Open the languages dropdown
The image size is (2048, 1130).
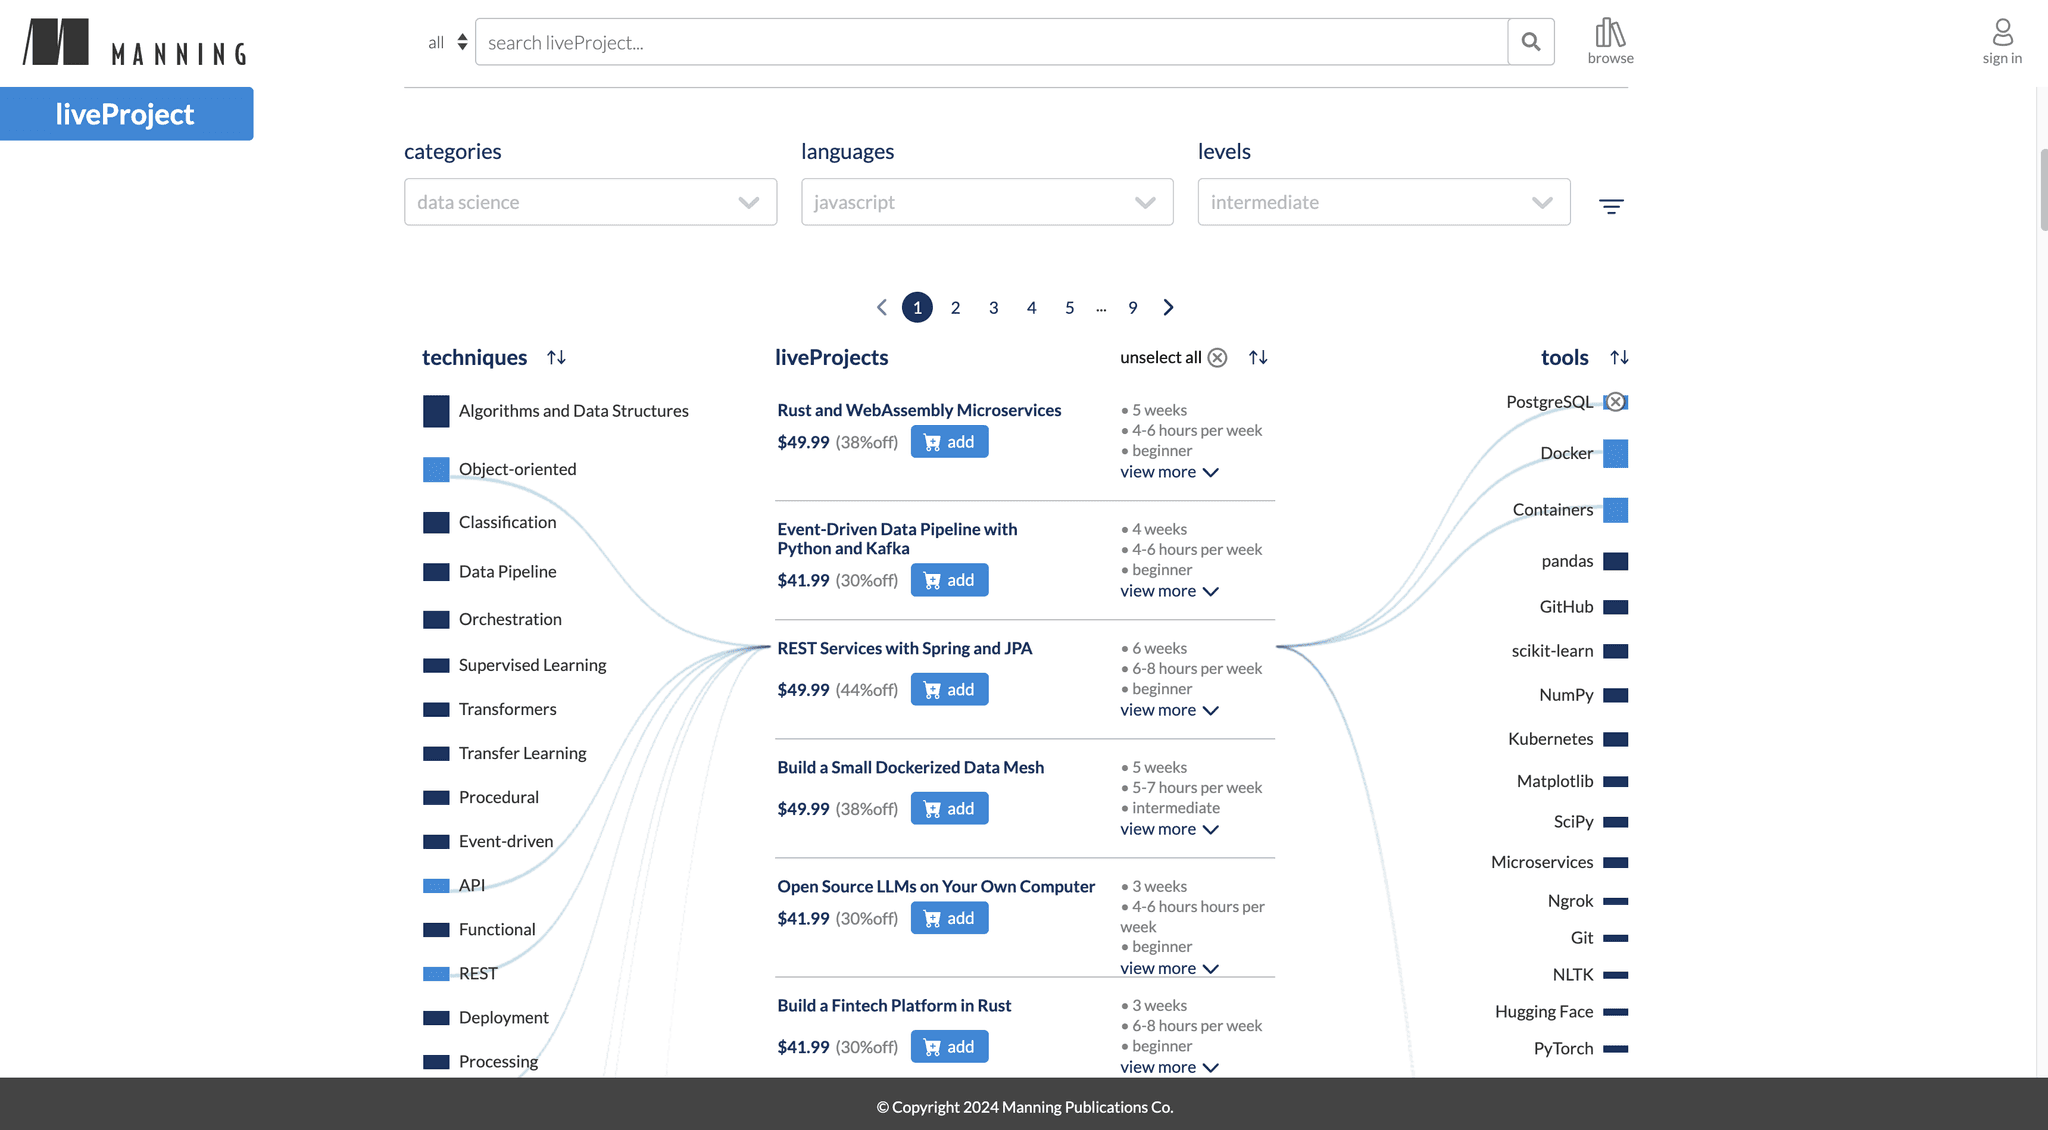pyautogui.click(x=986, y=202)
